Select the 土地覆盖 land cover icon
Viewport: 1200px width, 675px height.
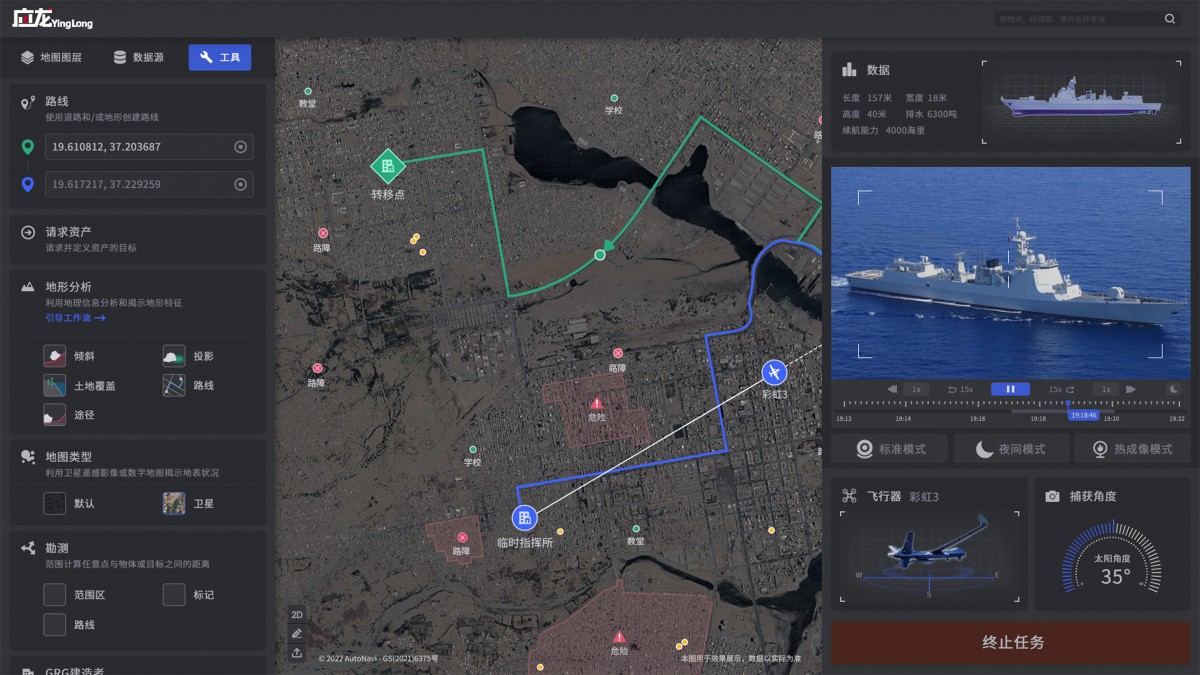(x=55, y=385)
